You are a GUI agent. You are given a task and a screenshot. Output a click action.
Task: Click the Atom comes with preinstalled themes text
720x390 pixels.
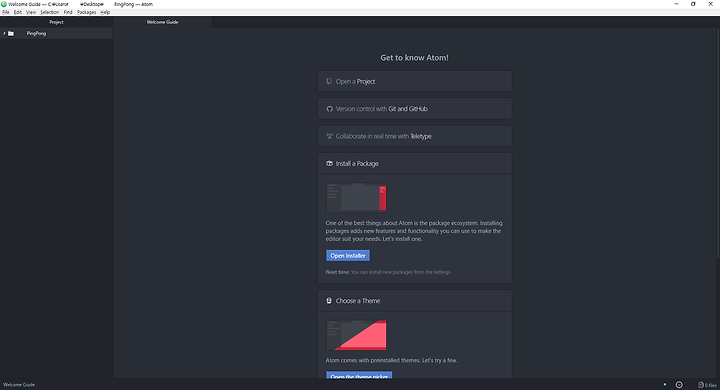(x=391, y=361)
